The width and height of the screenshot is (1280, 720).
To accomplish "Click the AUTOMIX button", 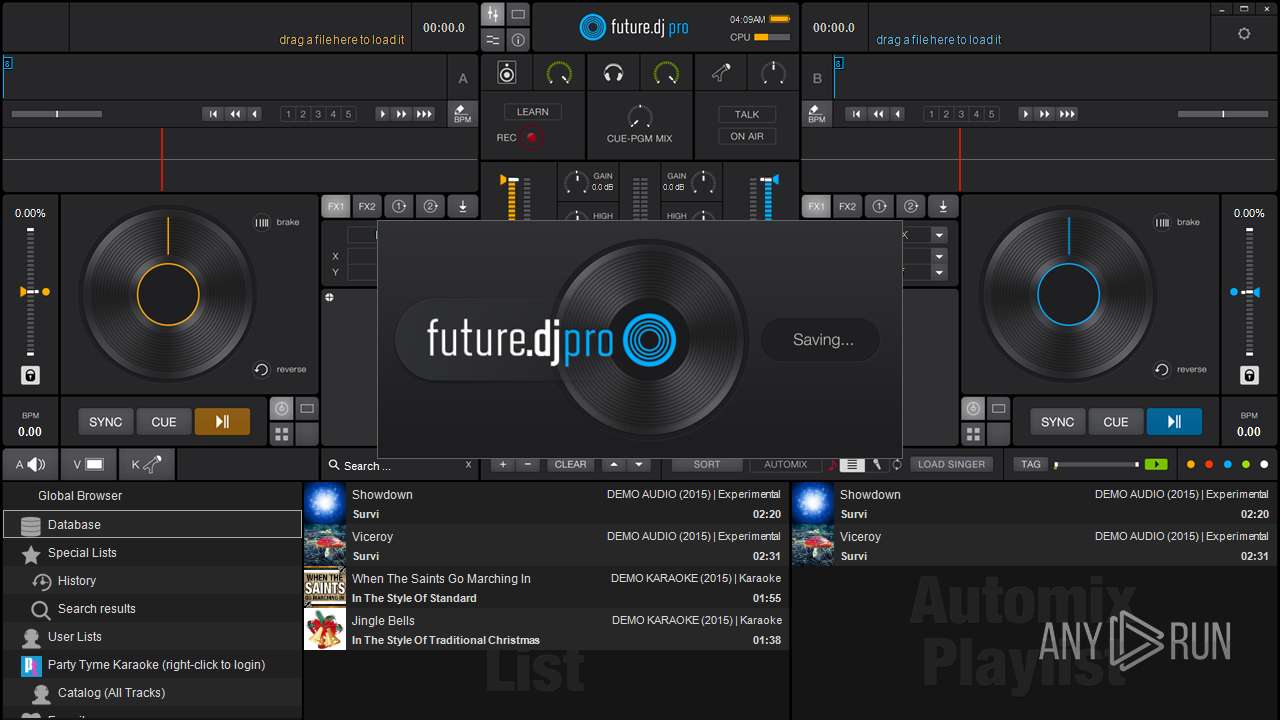I will (786, 464).
